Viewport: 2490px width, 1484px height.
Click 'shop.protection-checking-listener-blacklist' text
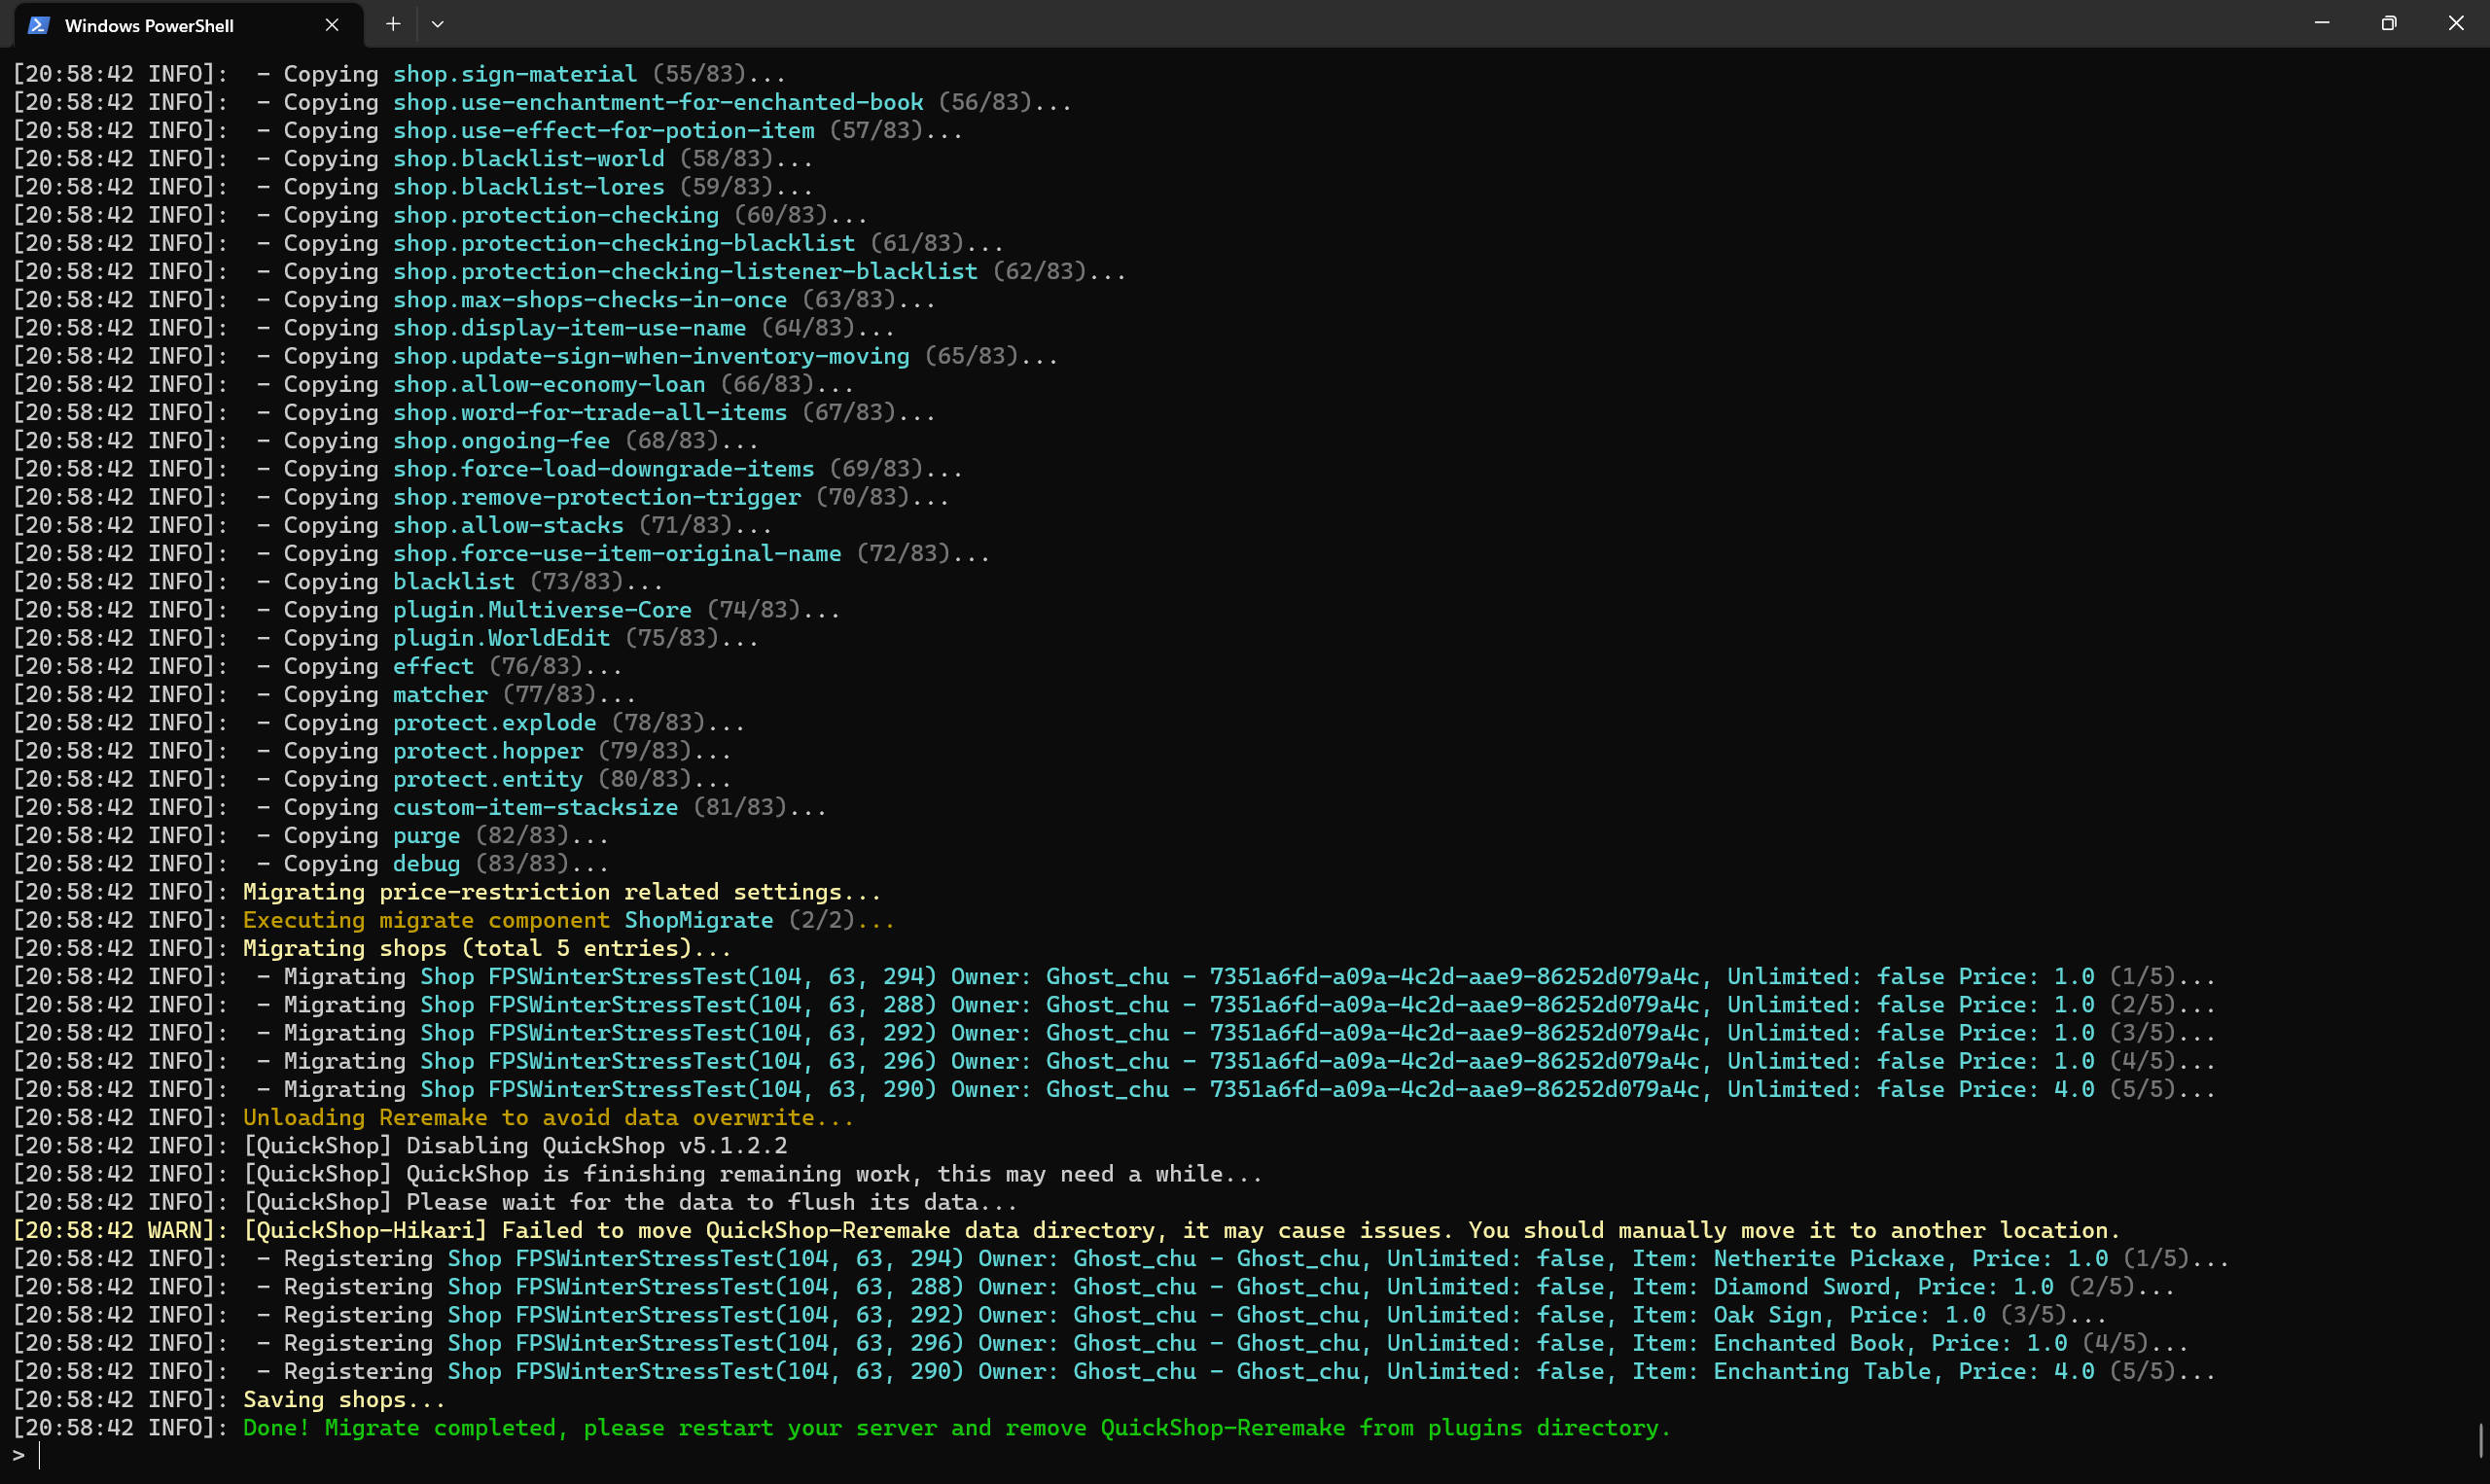click(685, 271)
